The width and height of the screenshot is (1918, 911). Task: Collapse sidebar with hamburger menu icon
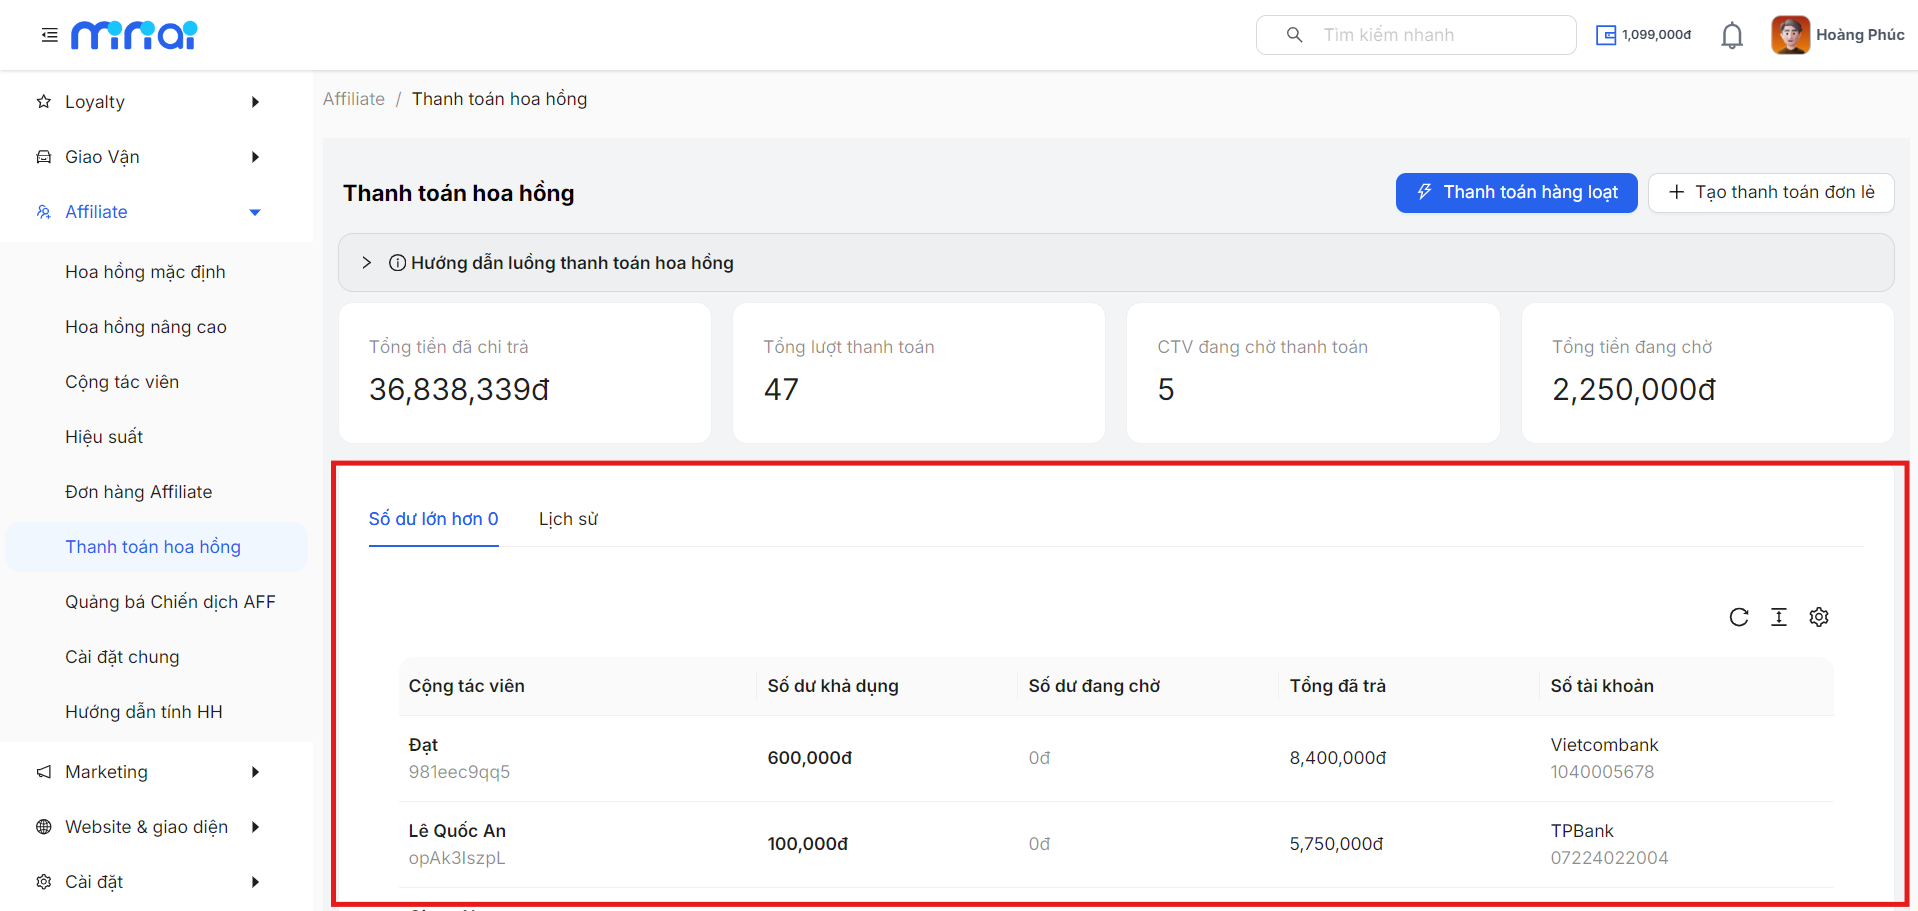click(x=49, y=35)
